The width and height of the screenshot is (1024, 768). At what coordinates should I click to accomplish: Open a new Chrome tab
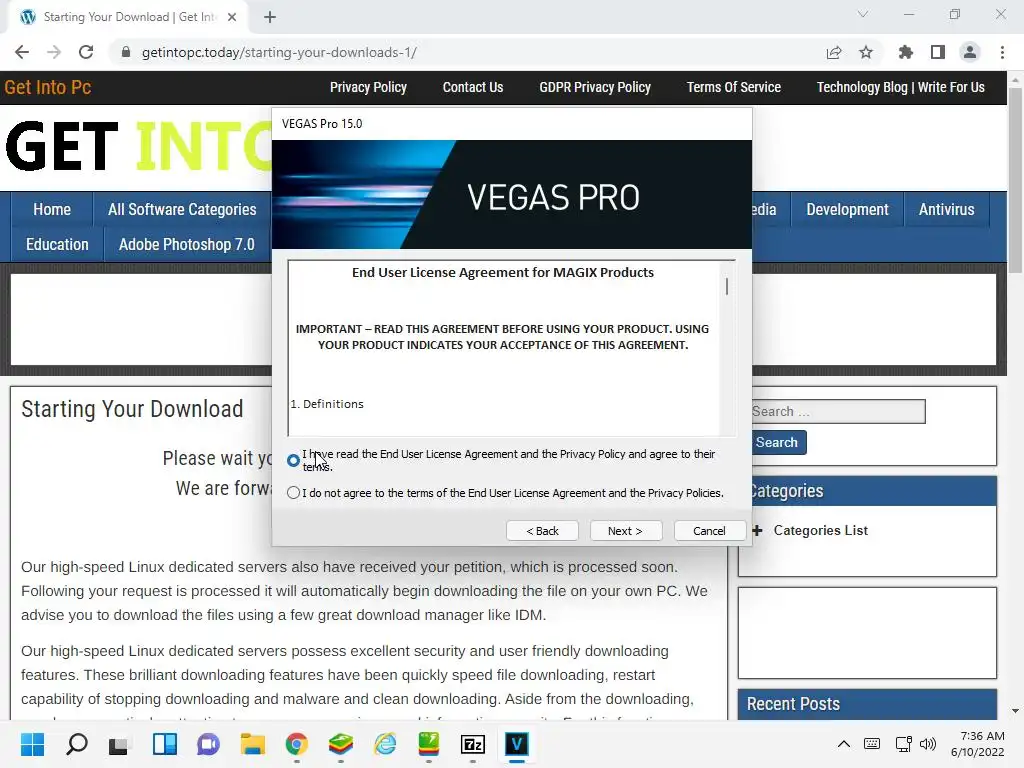tap(270, 17)
